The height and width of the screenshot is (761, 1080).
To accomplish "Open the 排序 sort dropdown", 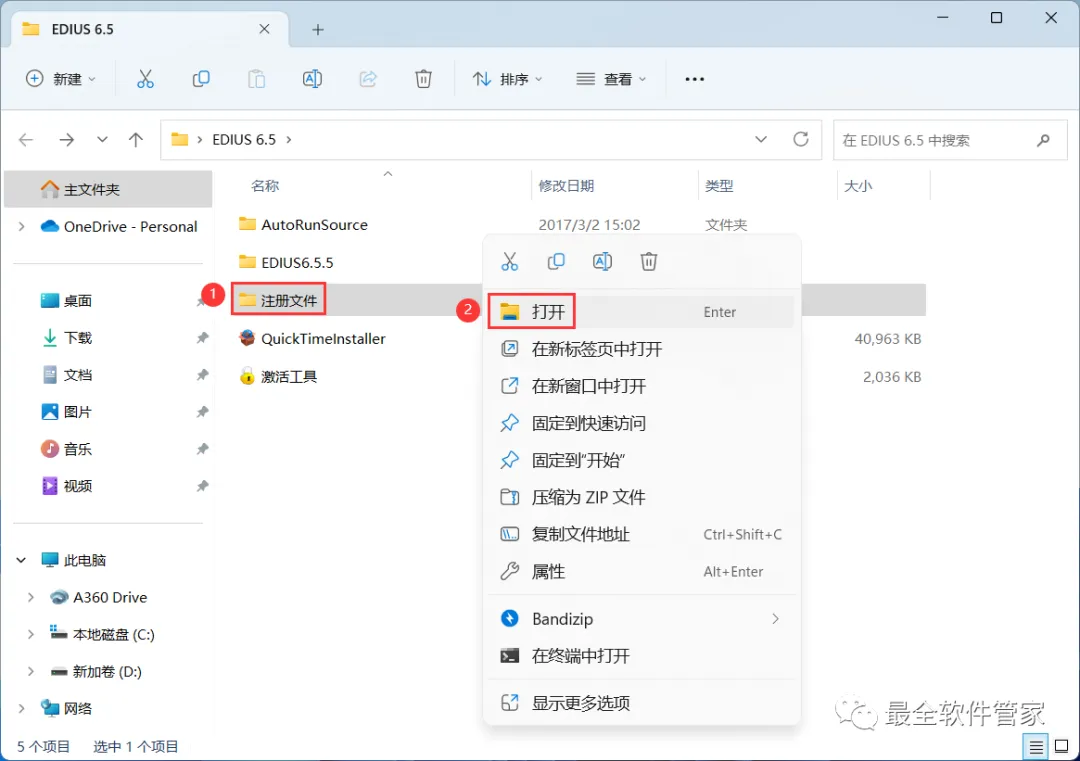I will (507, 79).
